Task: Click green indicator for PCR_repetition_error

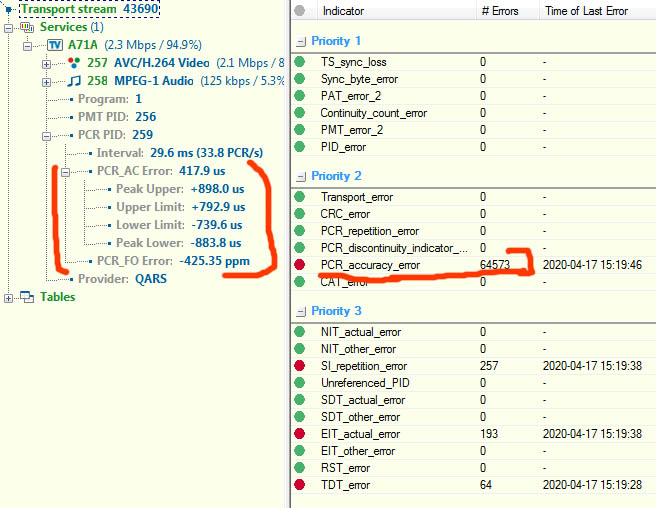Action: [300, 231]
